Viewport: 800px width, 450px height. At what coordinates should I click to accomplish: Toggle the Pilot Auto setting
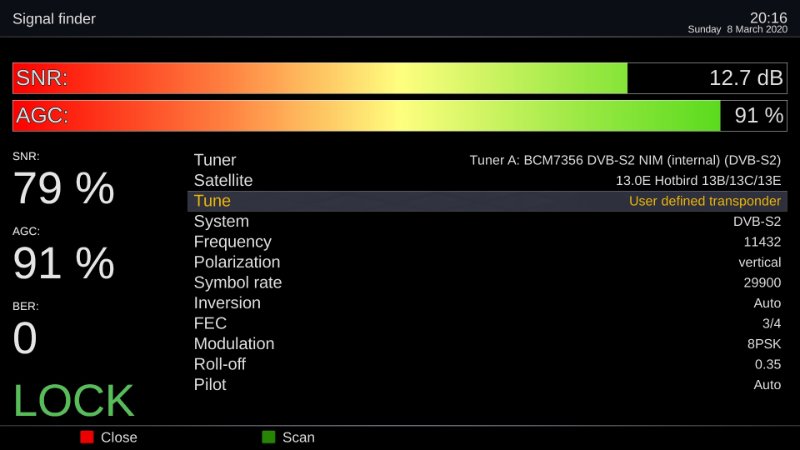[x=766, y=385]
